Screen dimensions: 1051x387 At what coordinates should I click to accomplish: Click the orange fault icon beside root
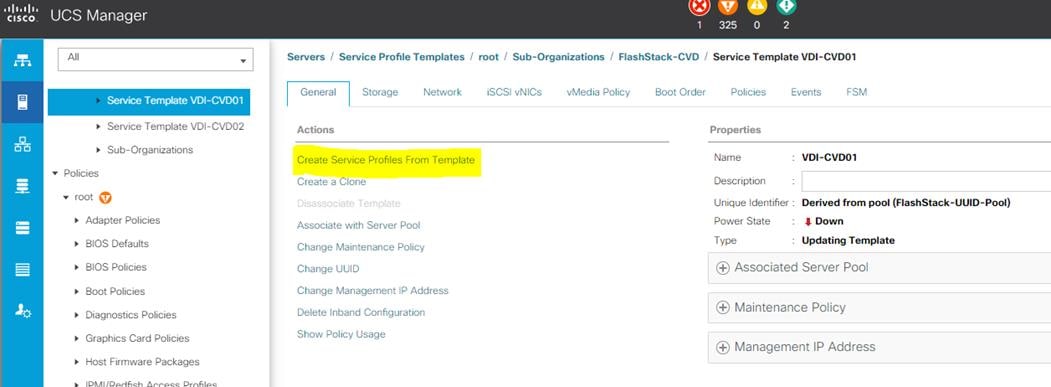[x=105, y=197]
